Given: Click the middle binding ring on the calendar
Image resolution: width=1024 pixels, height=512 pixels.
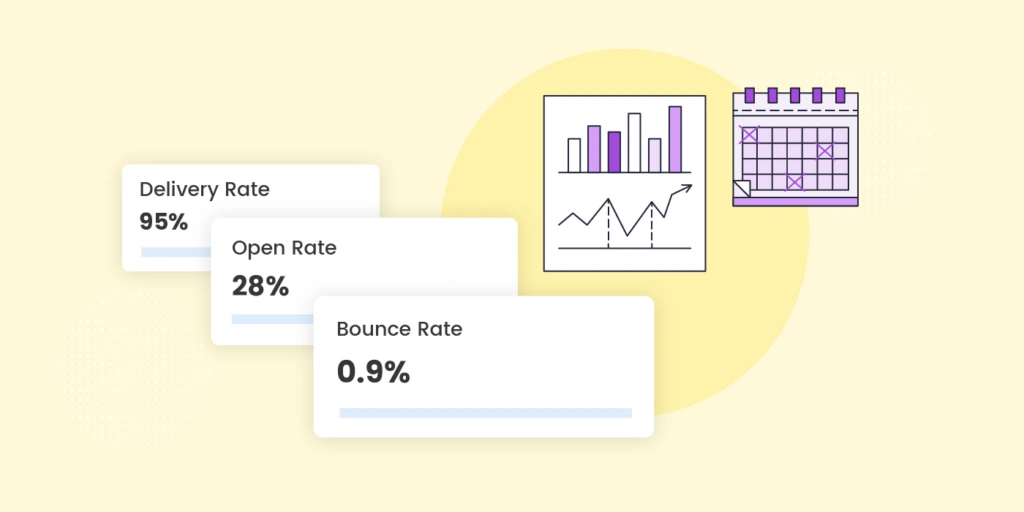Looking at the screenshot, I should [x=796, y=95].
